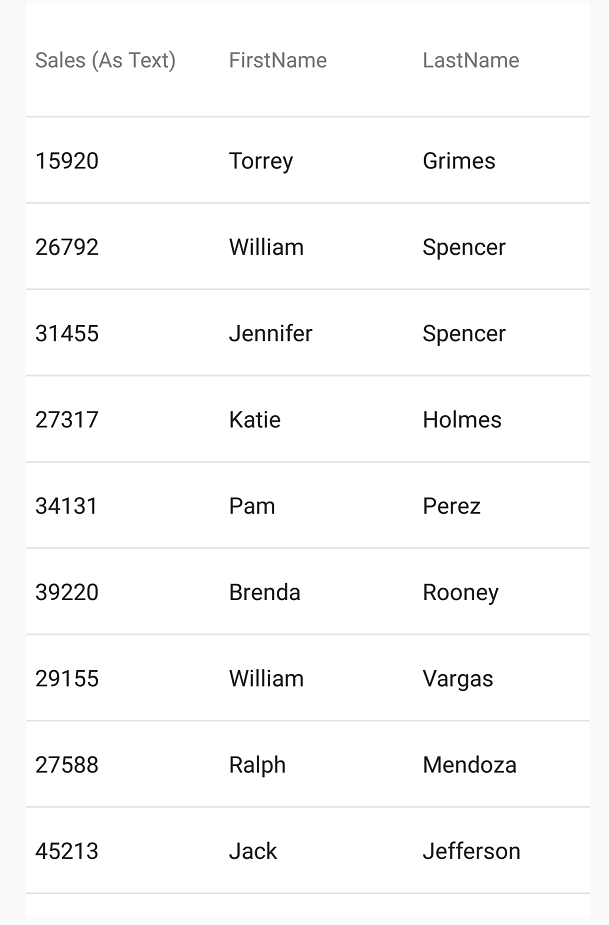This screenshot has width=609, height=925.
Task: Select the 26792 sales value
Action: [x=67, y=247]
